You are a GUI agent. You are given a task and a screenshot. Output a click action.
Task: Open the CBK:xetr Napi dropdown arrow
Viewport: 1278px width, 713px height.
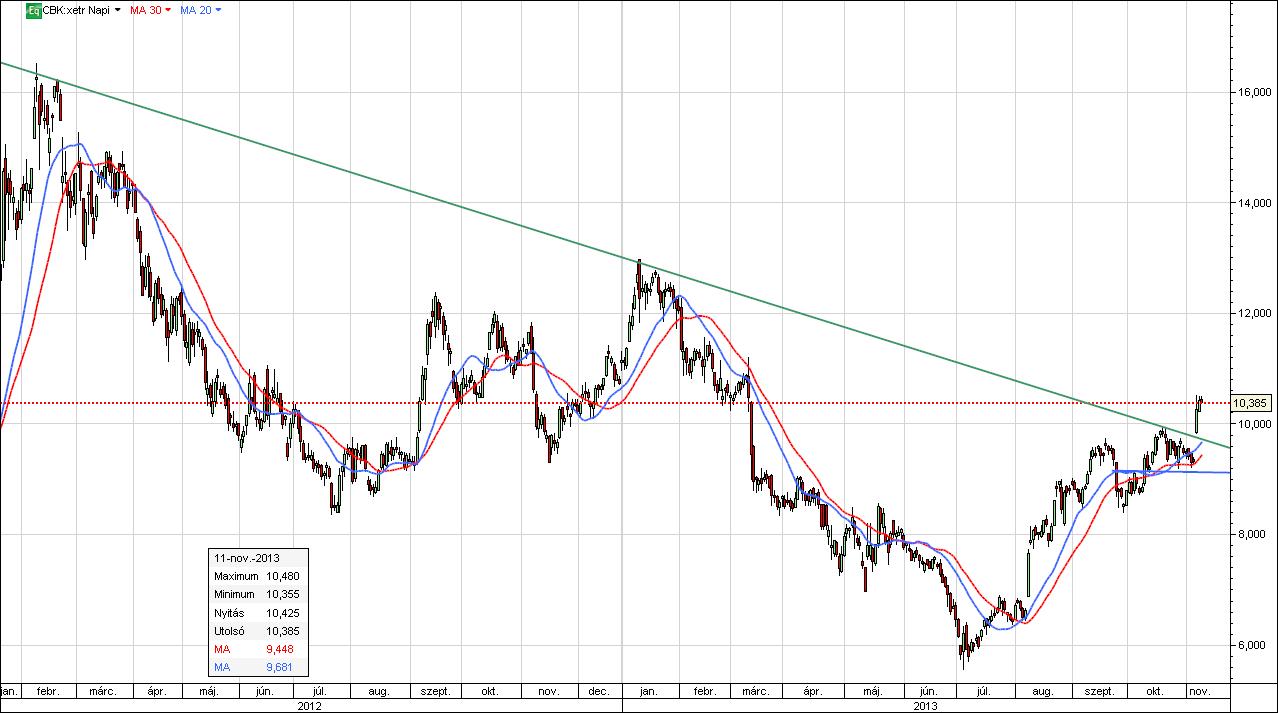coord(119,10)
